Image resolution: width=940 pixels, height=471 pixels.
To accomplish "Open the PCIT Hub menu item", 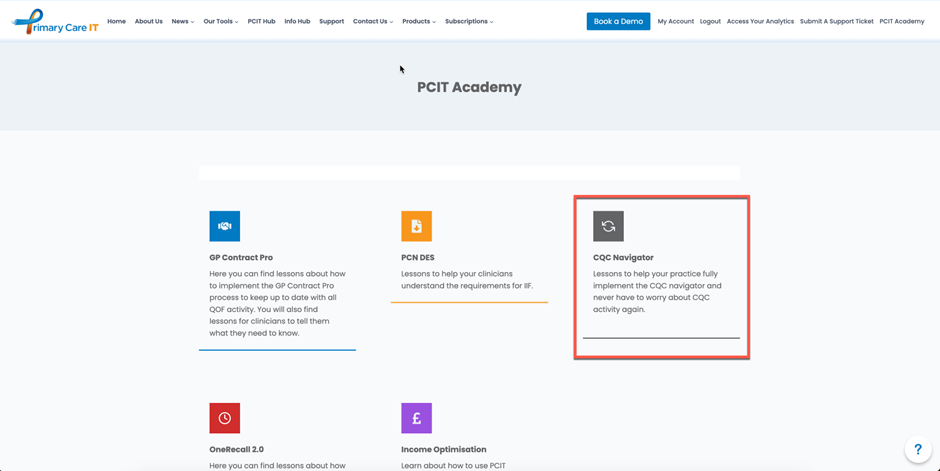I will (261, 21).
